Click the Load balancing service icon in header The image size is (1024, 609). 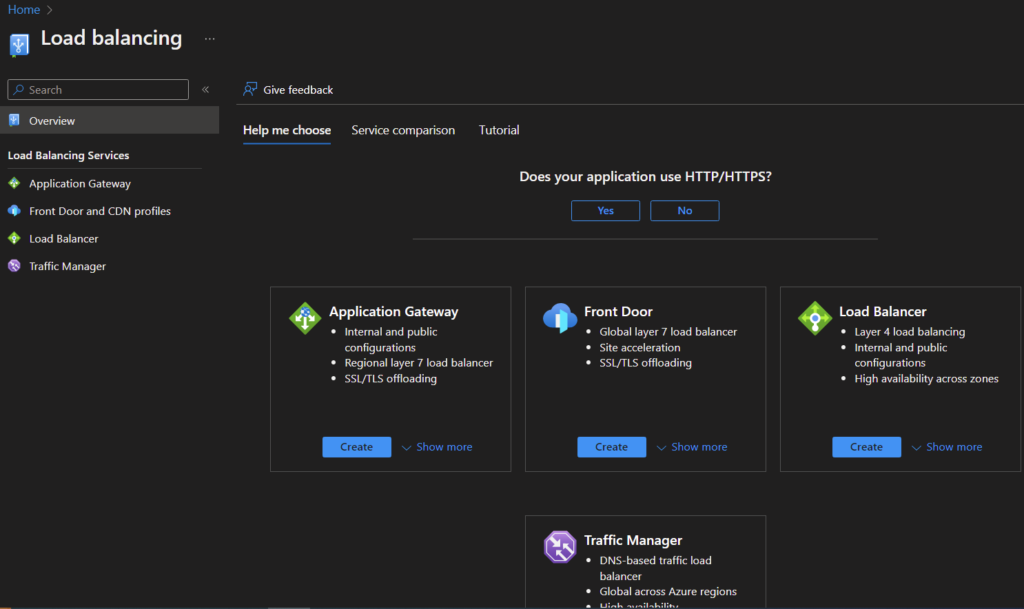point(19,44)
